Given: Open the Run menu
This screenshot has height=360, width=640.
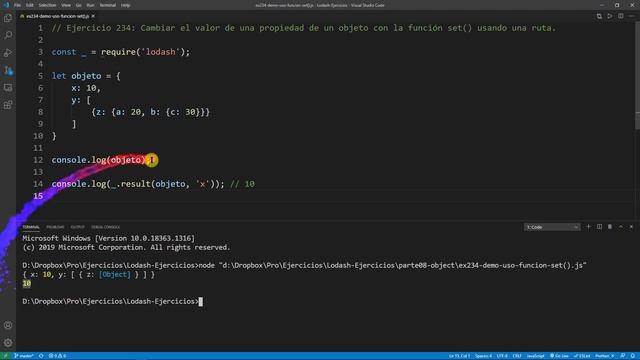Looking at the screenshot, I should (x=90, y=5).
